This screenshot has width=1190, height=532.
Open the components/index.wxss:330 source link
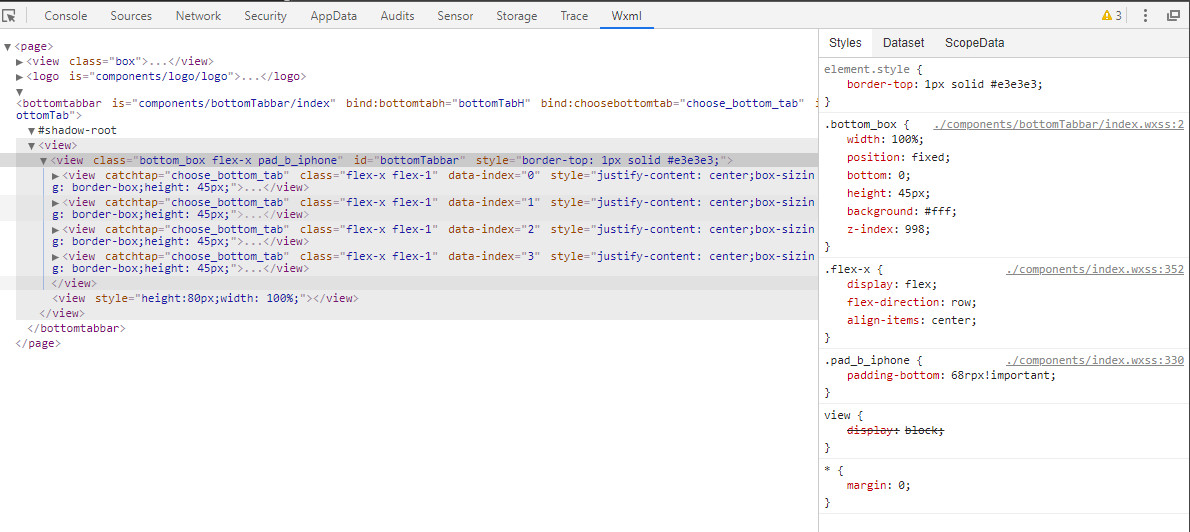tap(1094, 361)
